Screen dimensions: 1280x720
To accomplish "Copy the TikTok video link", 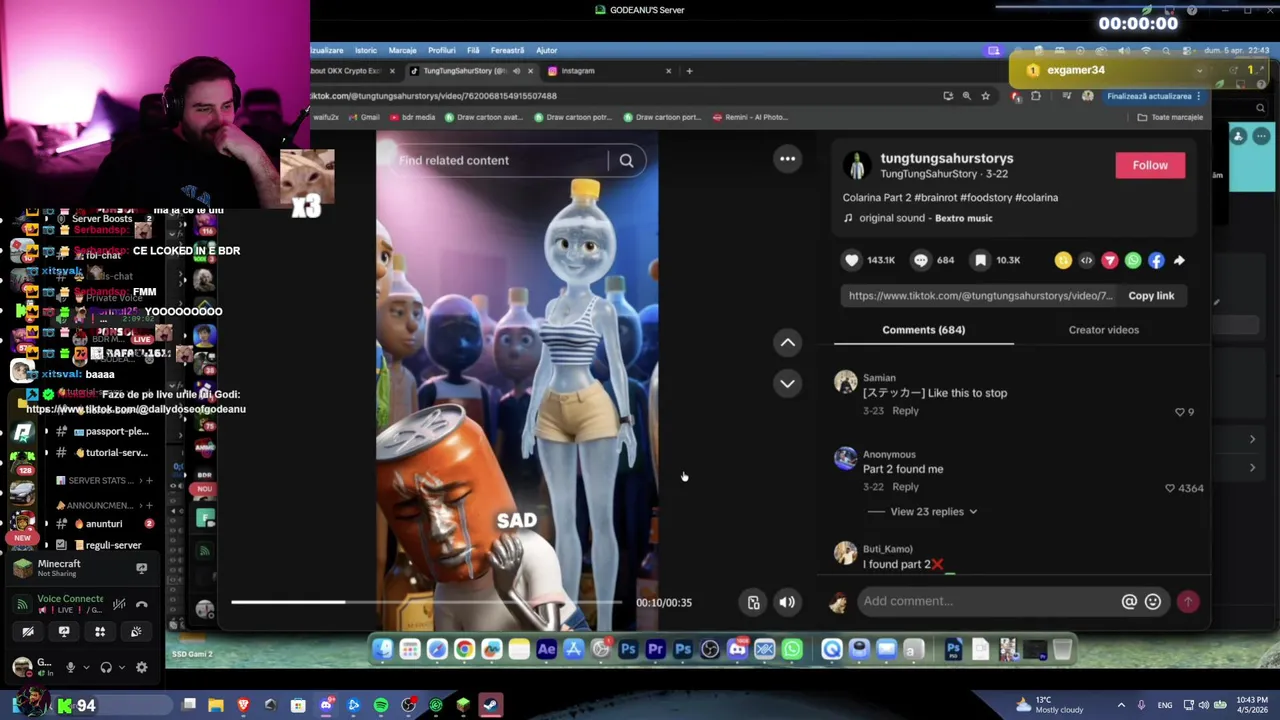I will pos(1151,296).
